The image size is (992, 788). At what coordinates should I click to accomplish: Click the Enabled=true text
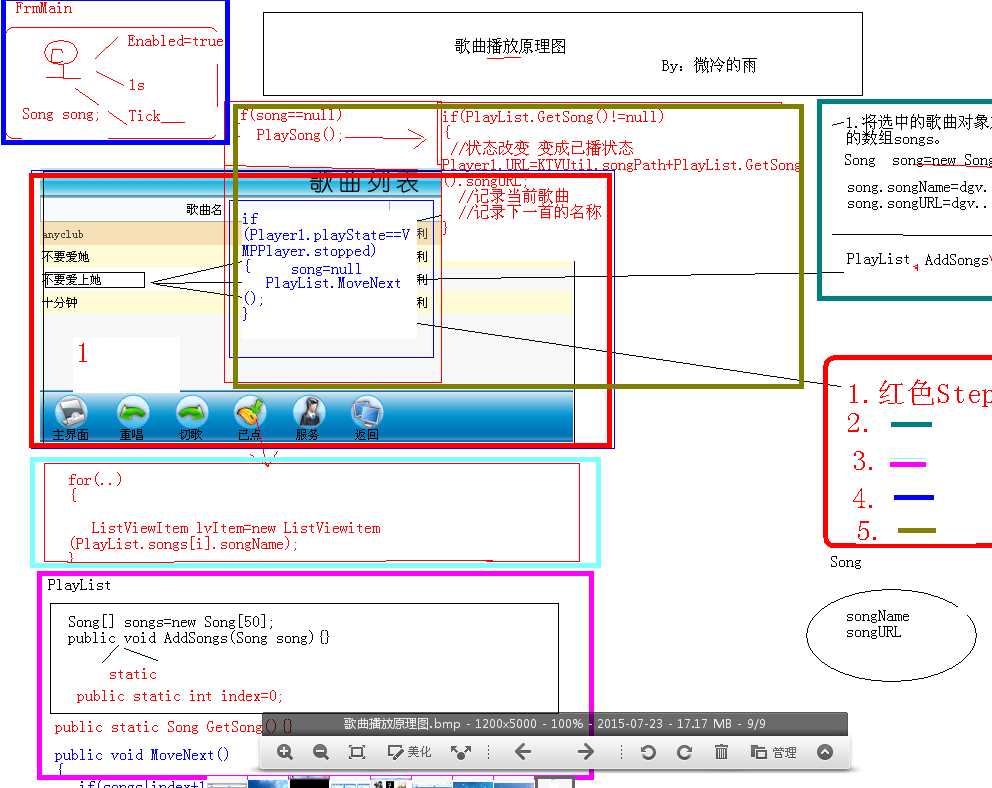pos(175,41)
